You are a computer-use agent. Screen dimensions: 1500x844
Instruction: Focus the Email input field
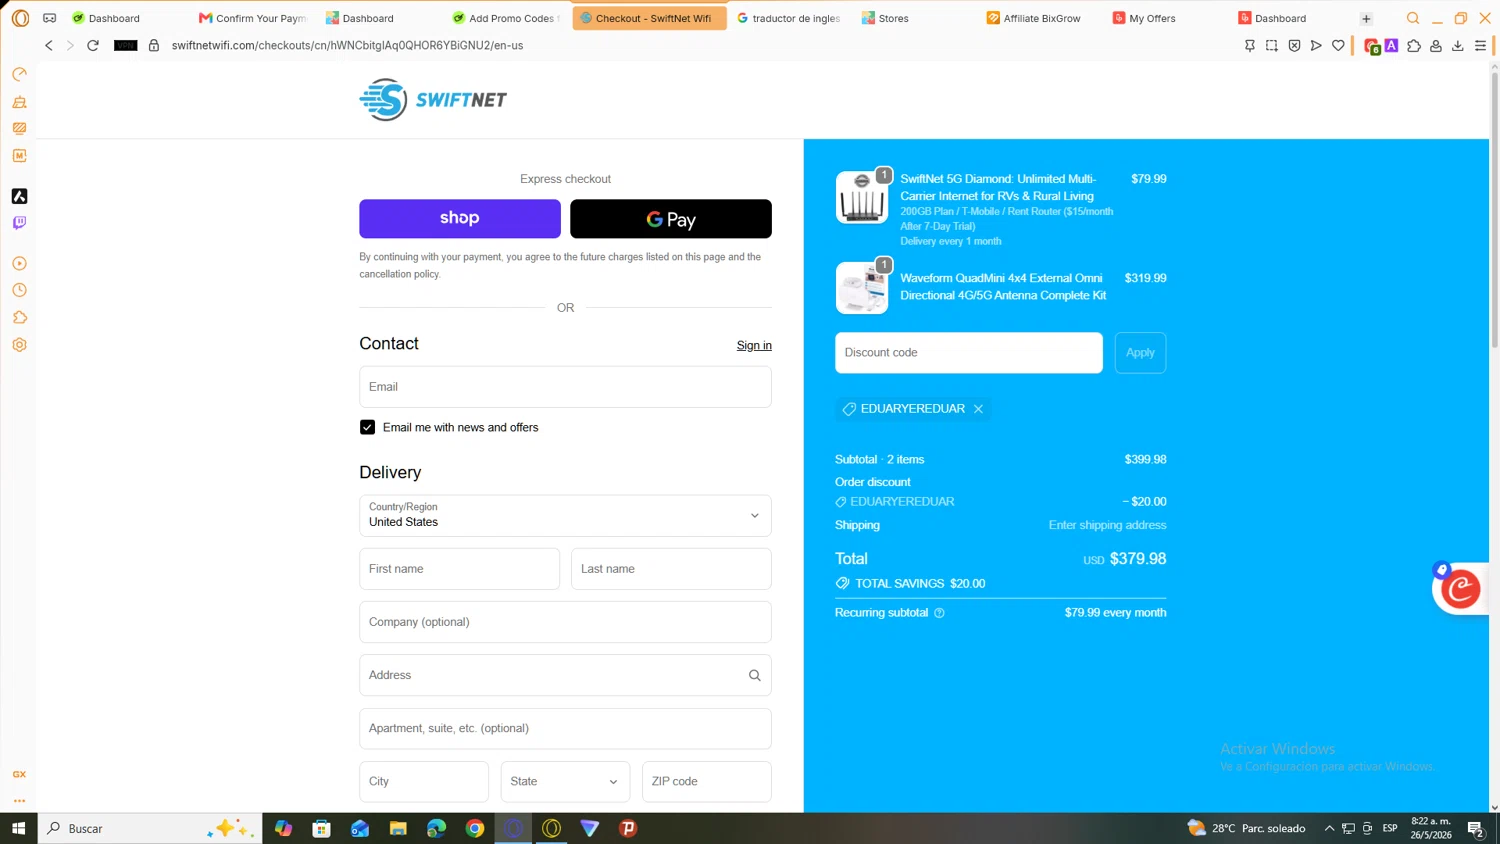565,387
